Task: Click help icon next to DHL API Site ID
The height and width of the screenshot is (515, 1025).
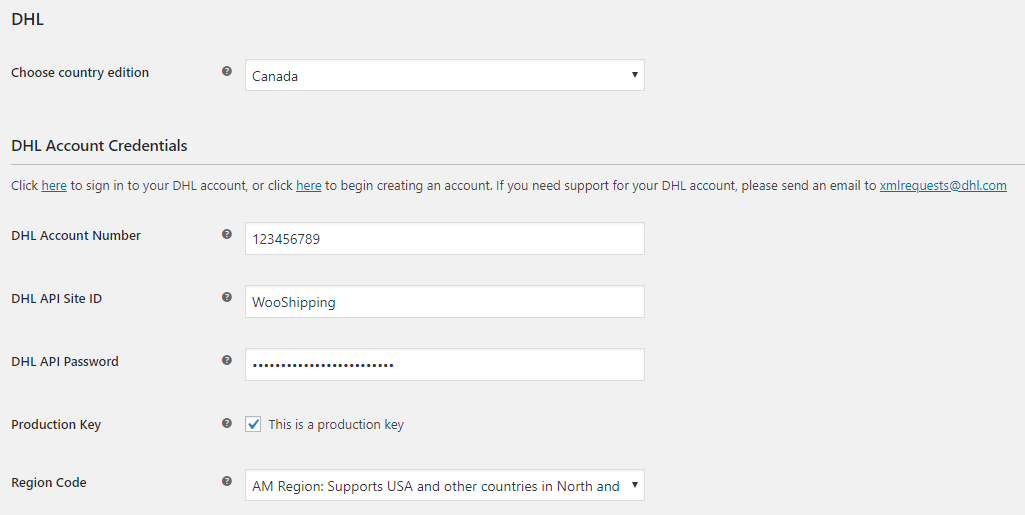Action: [x=227, y=298]
